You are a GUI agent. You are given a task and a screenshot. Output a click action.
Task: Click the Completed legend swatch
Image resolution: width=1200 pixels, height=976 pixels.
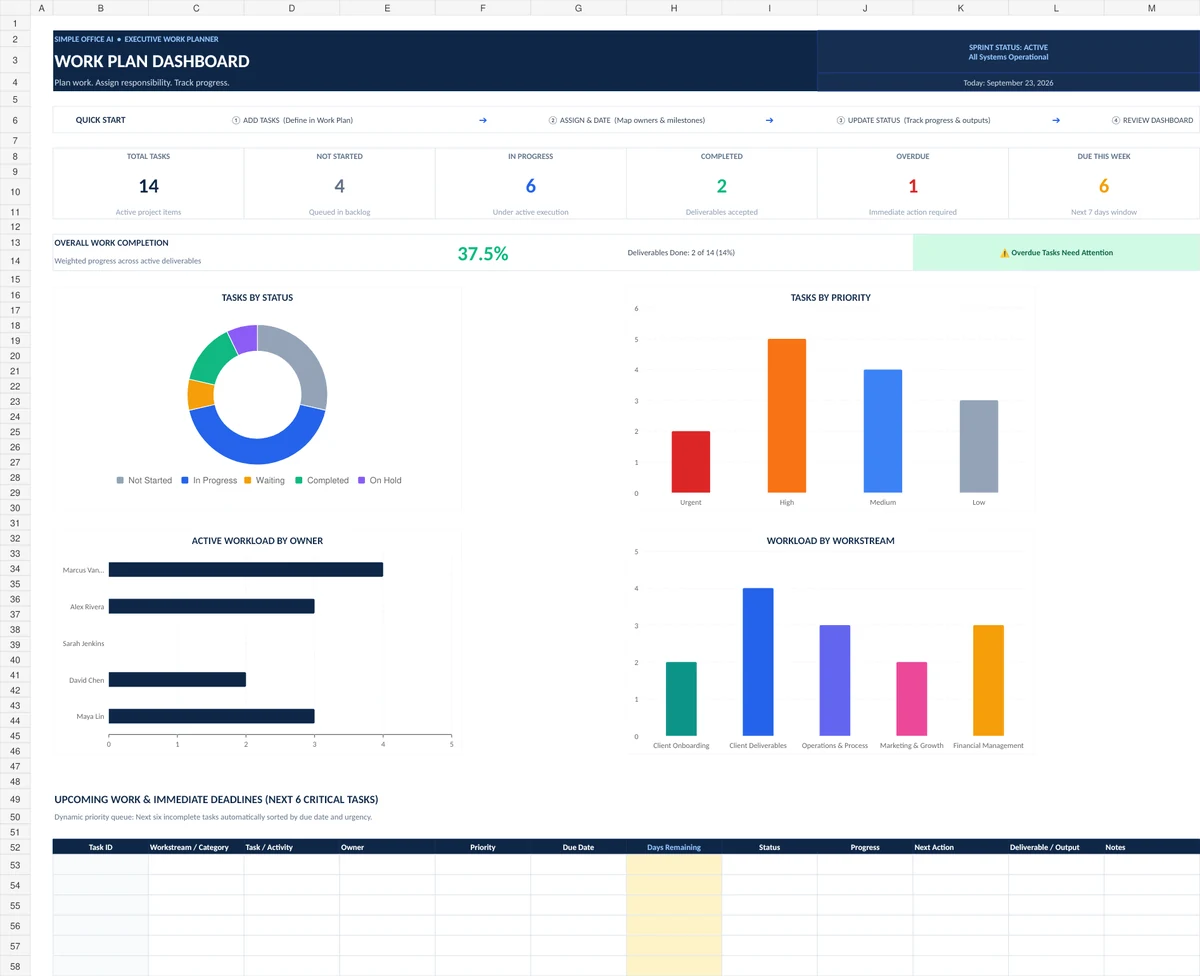[x=299, y=480]
